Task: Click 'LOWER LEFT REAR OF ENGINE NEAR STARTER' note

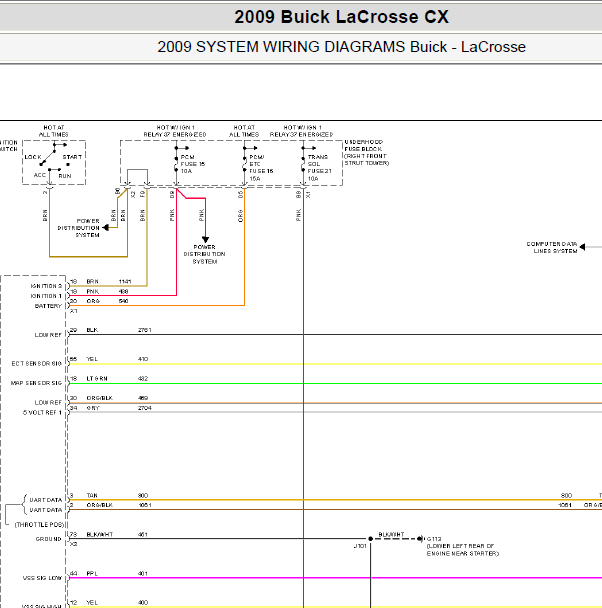Action: [x=463, y=550]
